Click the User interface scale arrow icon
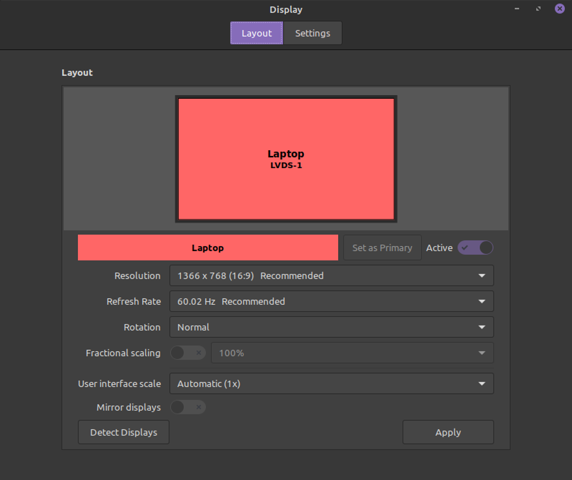The width and height of the screenshot is (572, 480). pyautogui.click(x=482, y=383)
